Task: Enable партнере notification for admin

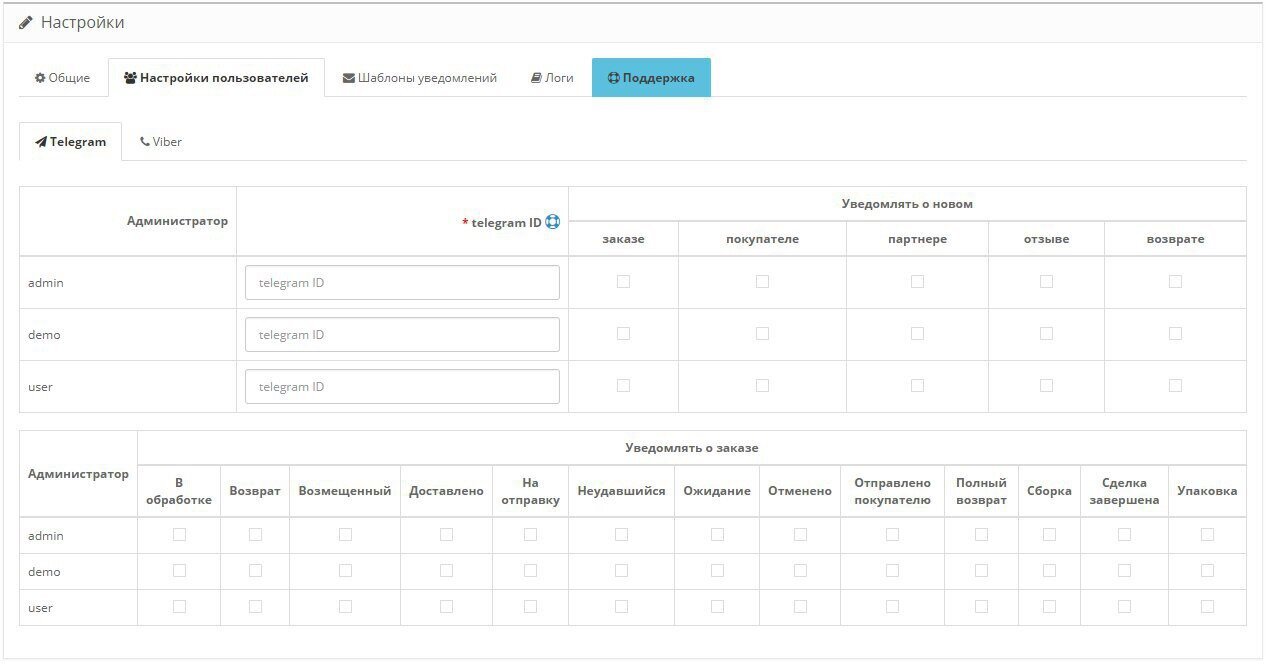Action: coord(917,282)
